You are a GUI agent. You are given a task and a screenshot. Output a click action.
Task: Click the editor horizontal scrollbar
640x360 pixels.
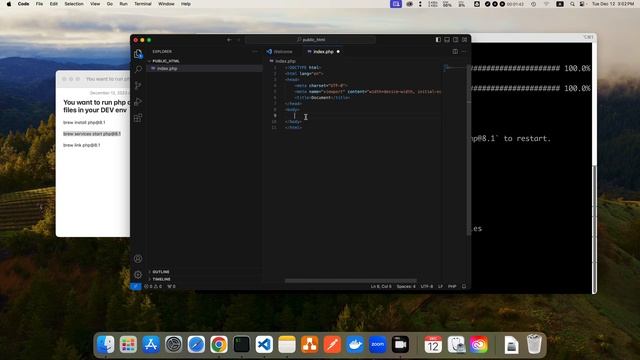350,281
